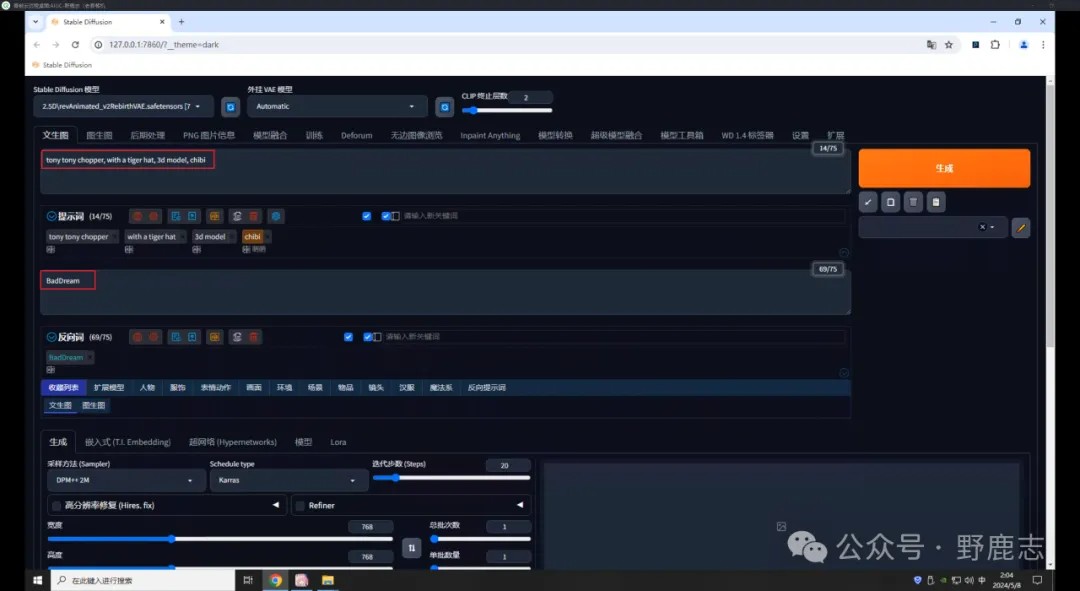This screenshot has width=1080, height=591.
Task: Enable the Refiner checkbox
Action: click(x=300, y=506)
